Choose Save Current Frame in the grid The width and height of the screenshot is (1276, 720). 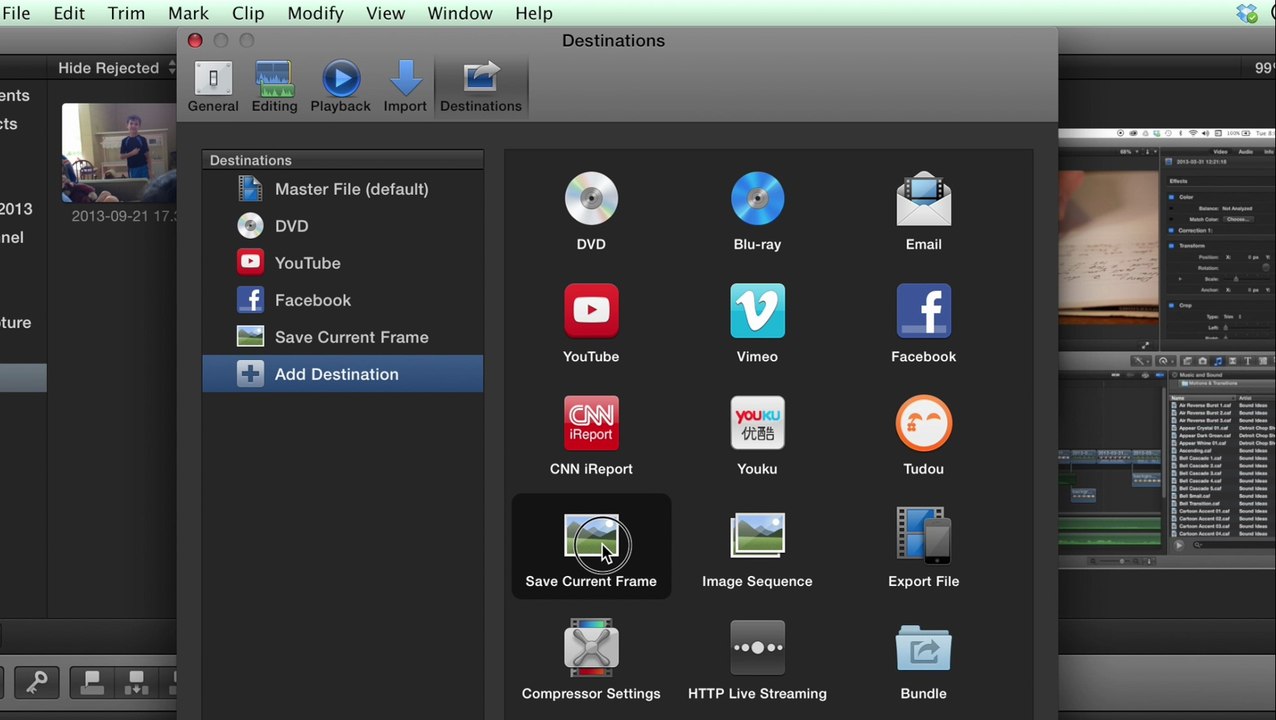click(x=591, y=548)
